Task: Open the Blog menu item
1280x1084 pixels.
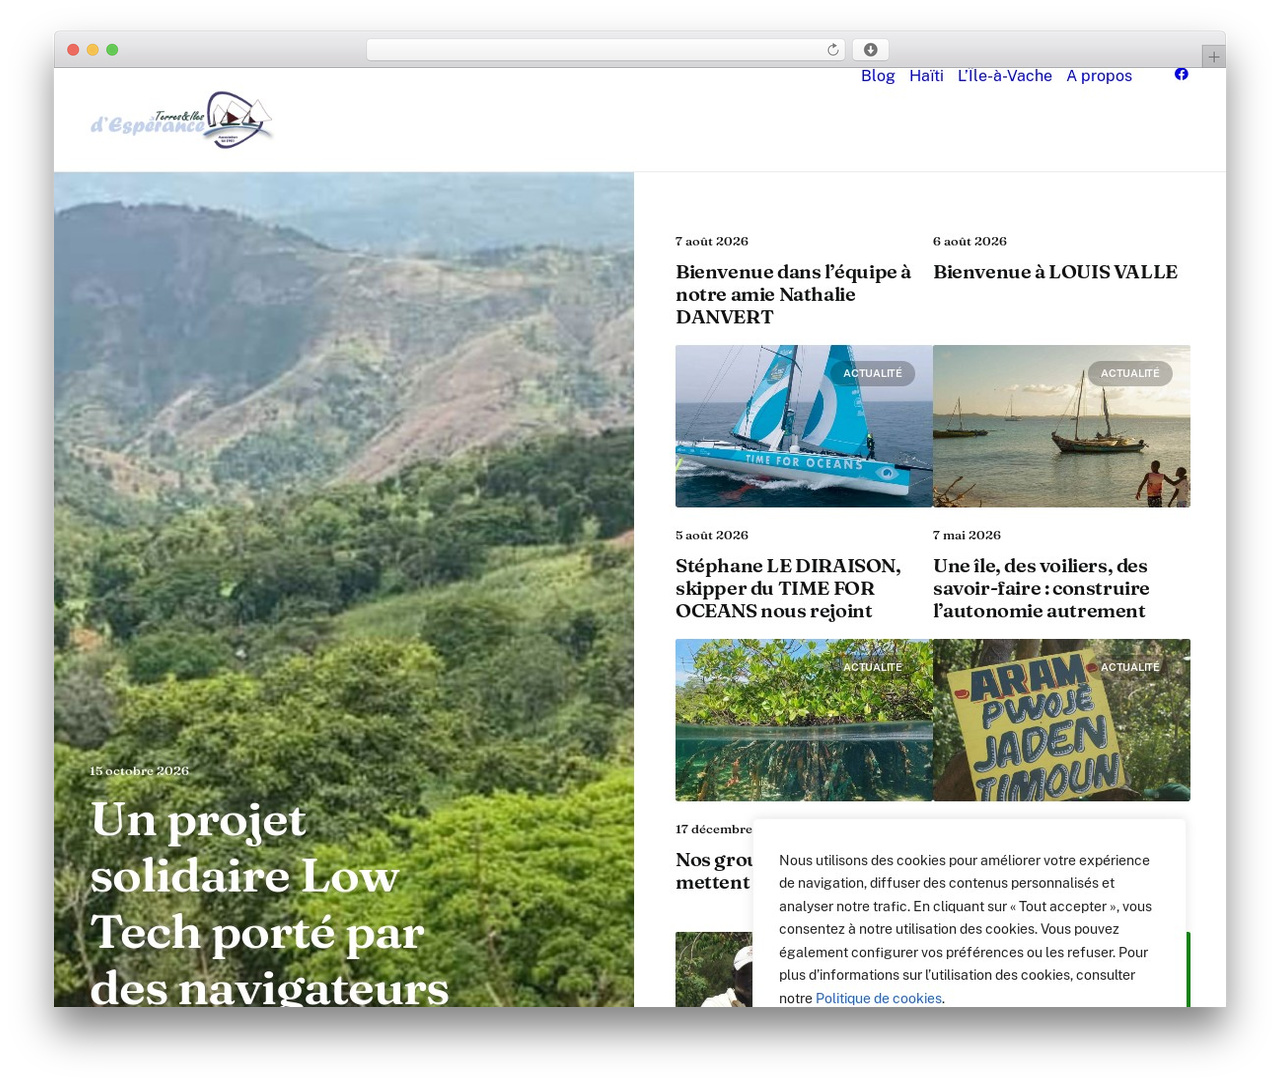Action: (x=878, y=76)
